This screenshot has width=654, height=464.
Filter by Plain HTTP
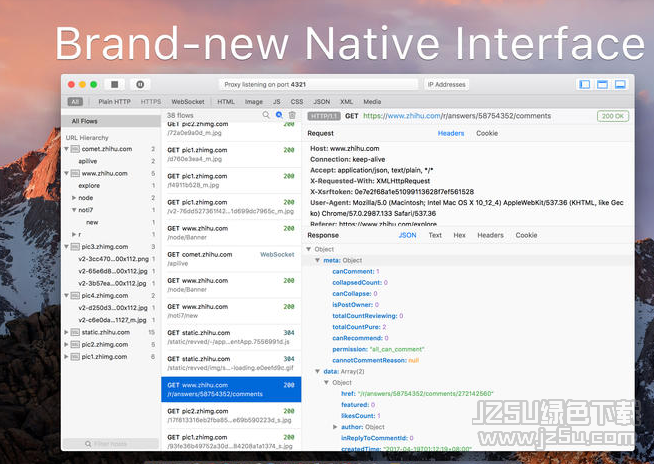point(114,101)
